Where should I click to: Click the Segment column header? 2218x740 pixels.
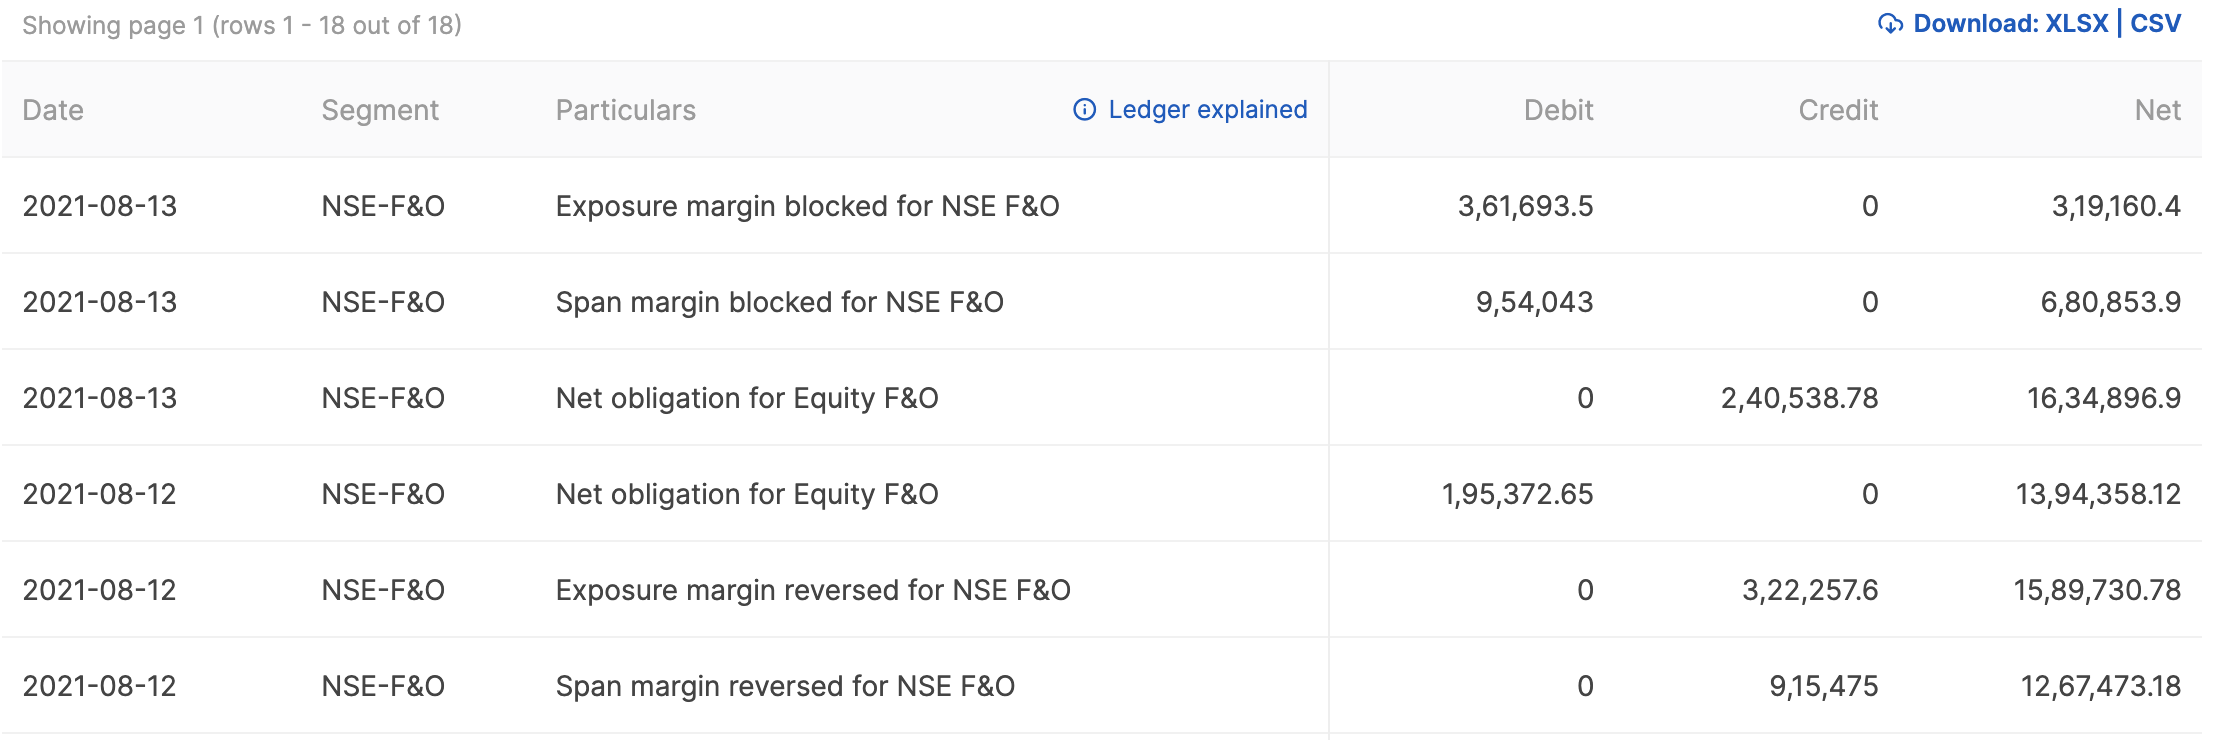[x=380, y=110]
